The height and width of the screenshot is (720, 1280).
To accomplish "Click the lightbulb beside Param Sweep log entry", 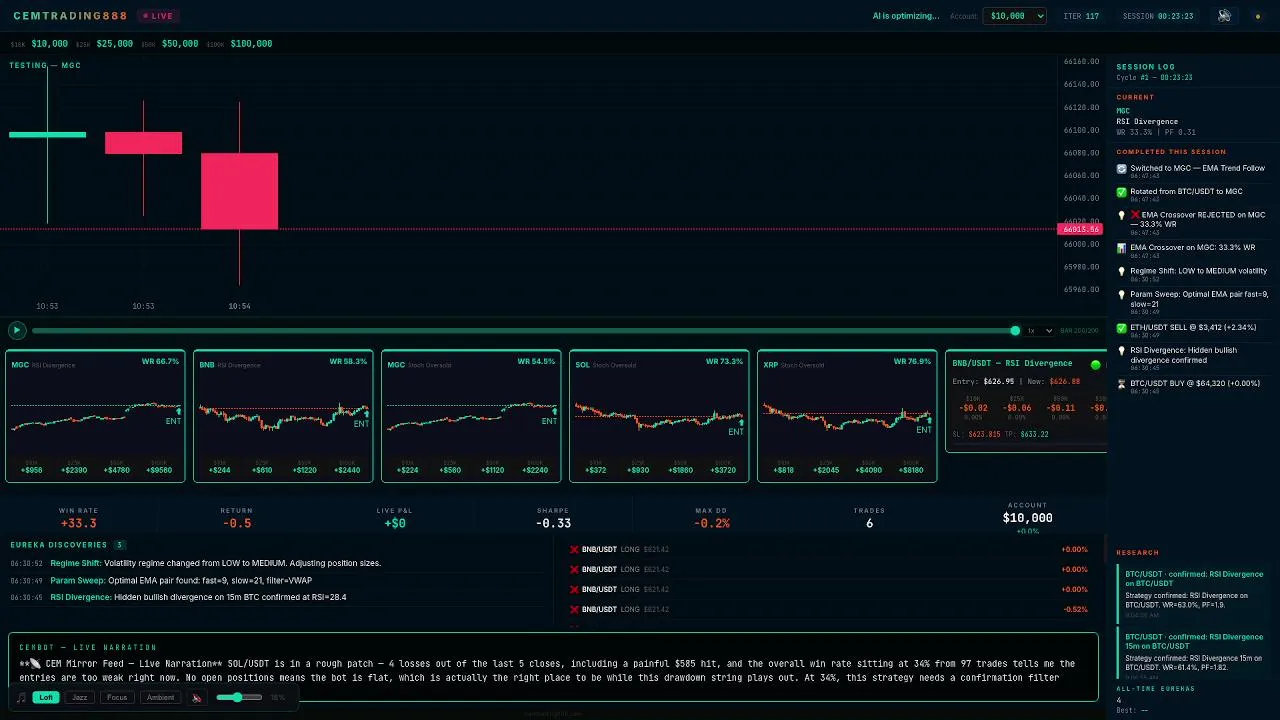I will click(1122, 295).
